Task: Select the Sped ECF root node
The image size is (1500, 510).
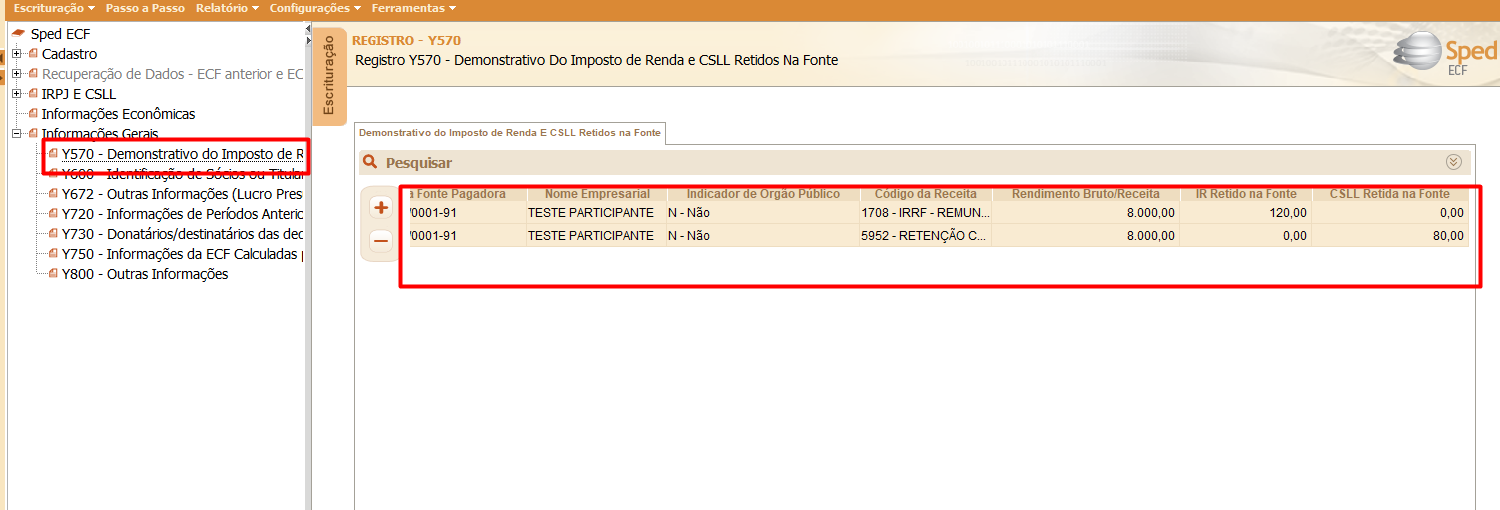Action: coord(60,34)
